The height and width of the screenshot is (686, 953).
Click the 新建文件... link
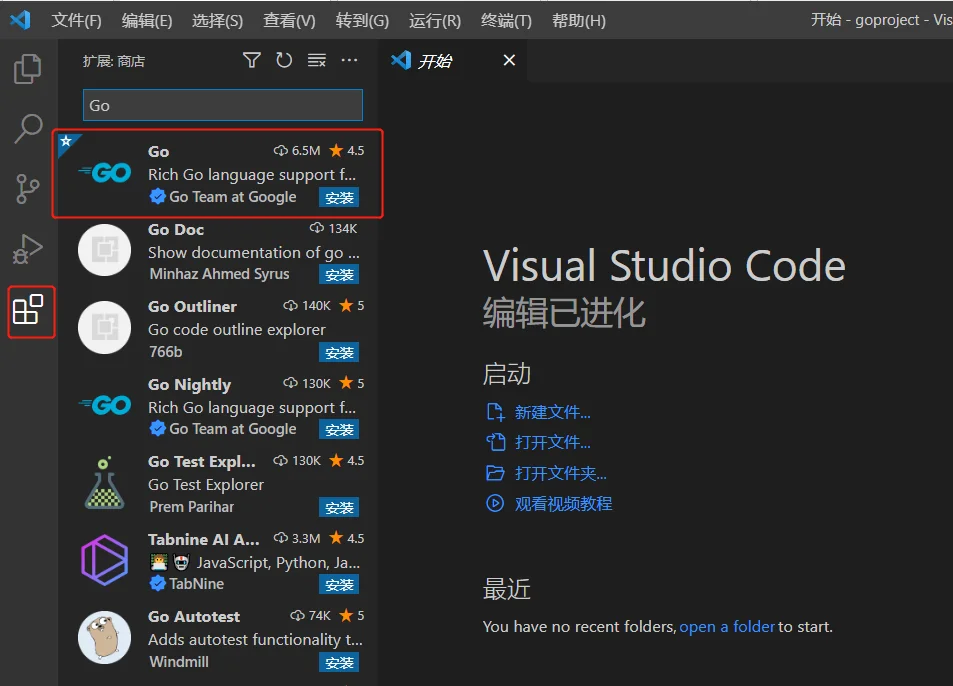(552, 413)
